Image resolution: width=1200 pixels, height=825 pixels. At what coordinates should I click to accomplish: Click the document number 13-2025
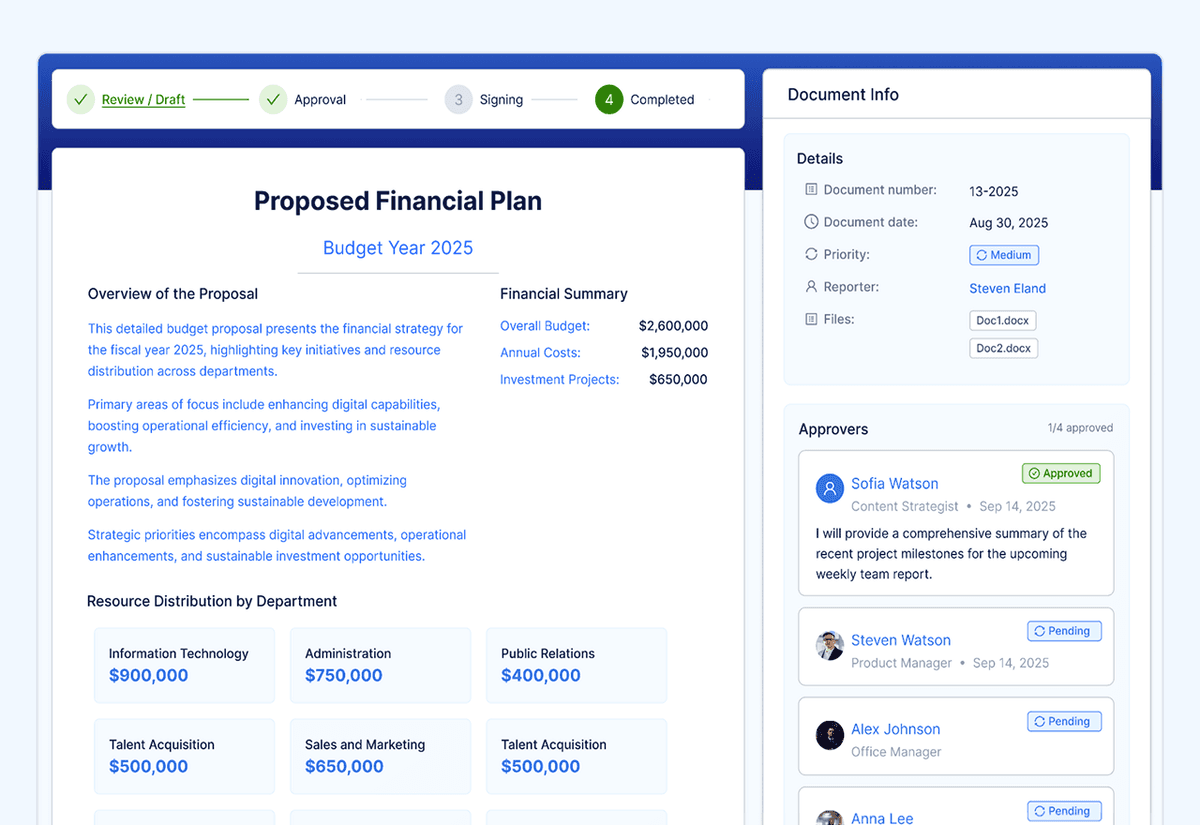(x=994, y=191)
